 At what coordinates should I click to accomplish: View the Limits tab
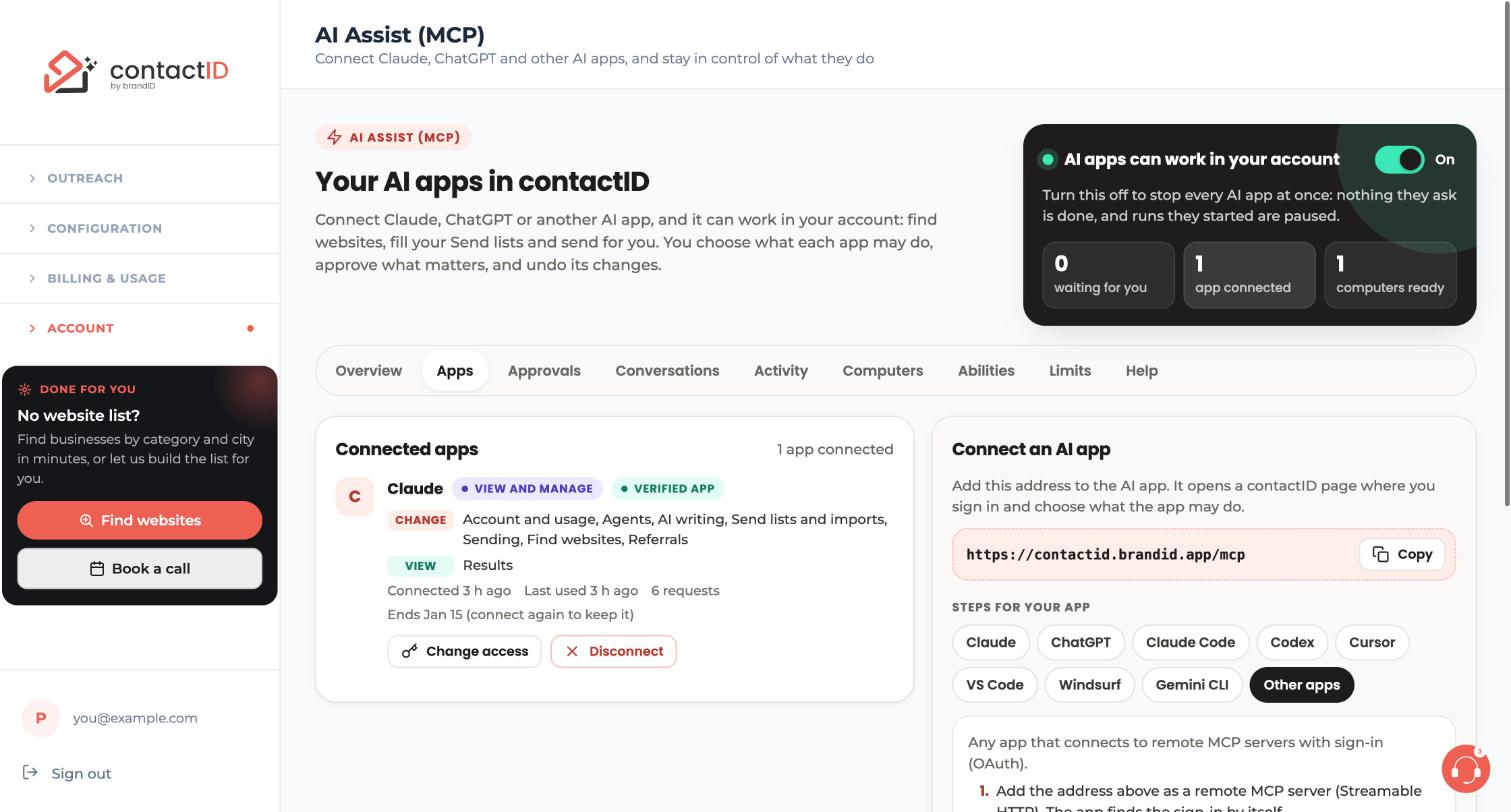(x=1070, y=371)
